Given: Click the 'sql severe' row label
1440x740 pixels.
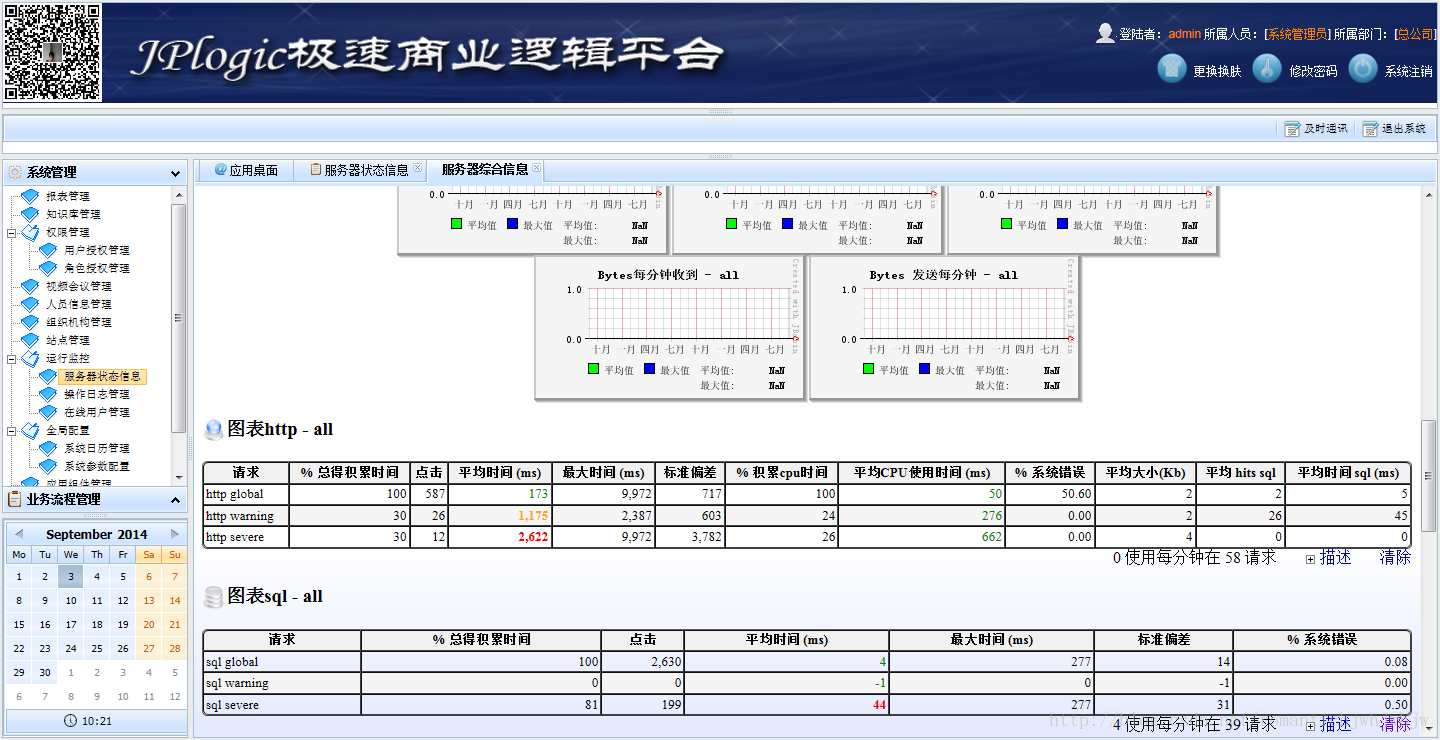Looking at the screenshot, I should tap(232, 706).
